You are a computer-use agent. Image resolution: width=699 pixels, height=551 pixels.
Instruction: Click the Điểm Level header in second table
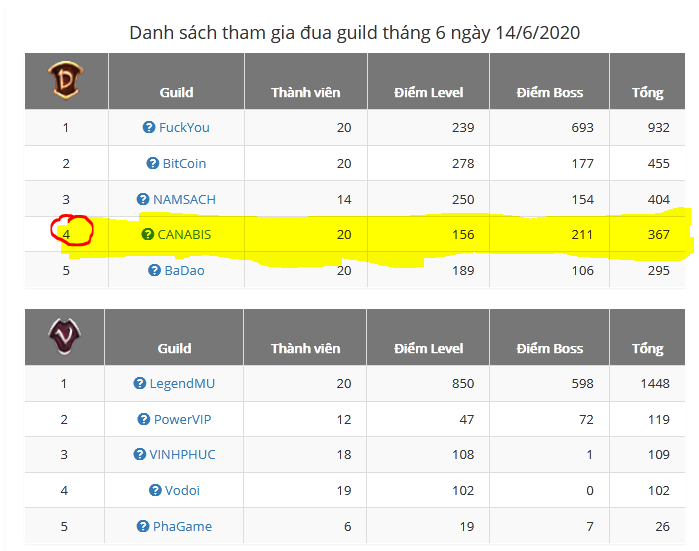428,348
